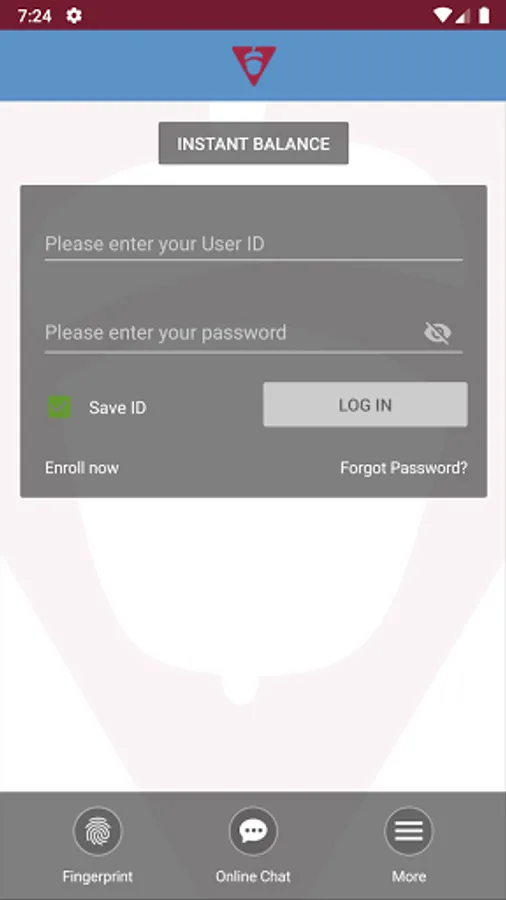Image resolution: width=506 pixels, height=900 pixels.
Task: Open settings gear in status bar
Action: (x=73, y=15)
